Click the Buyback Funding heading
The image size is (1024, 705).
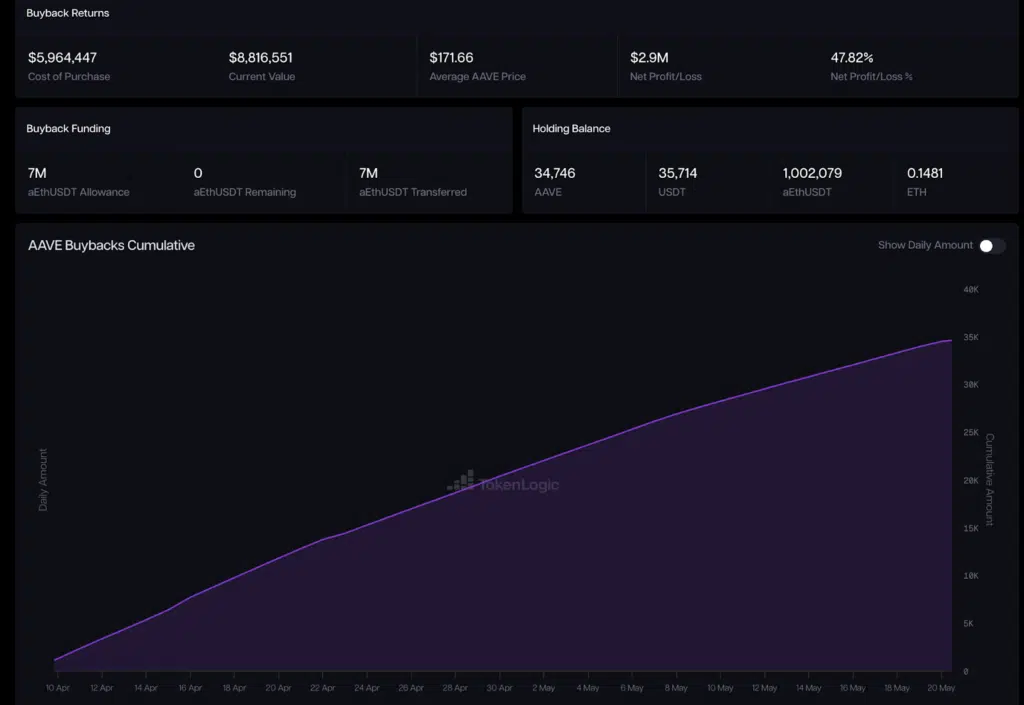[x=68, y=129]
